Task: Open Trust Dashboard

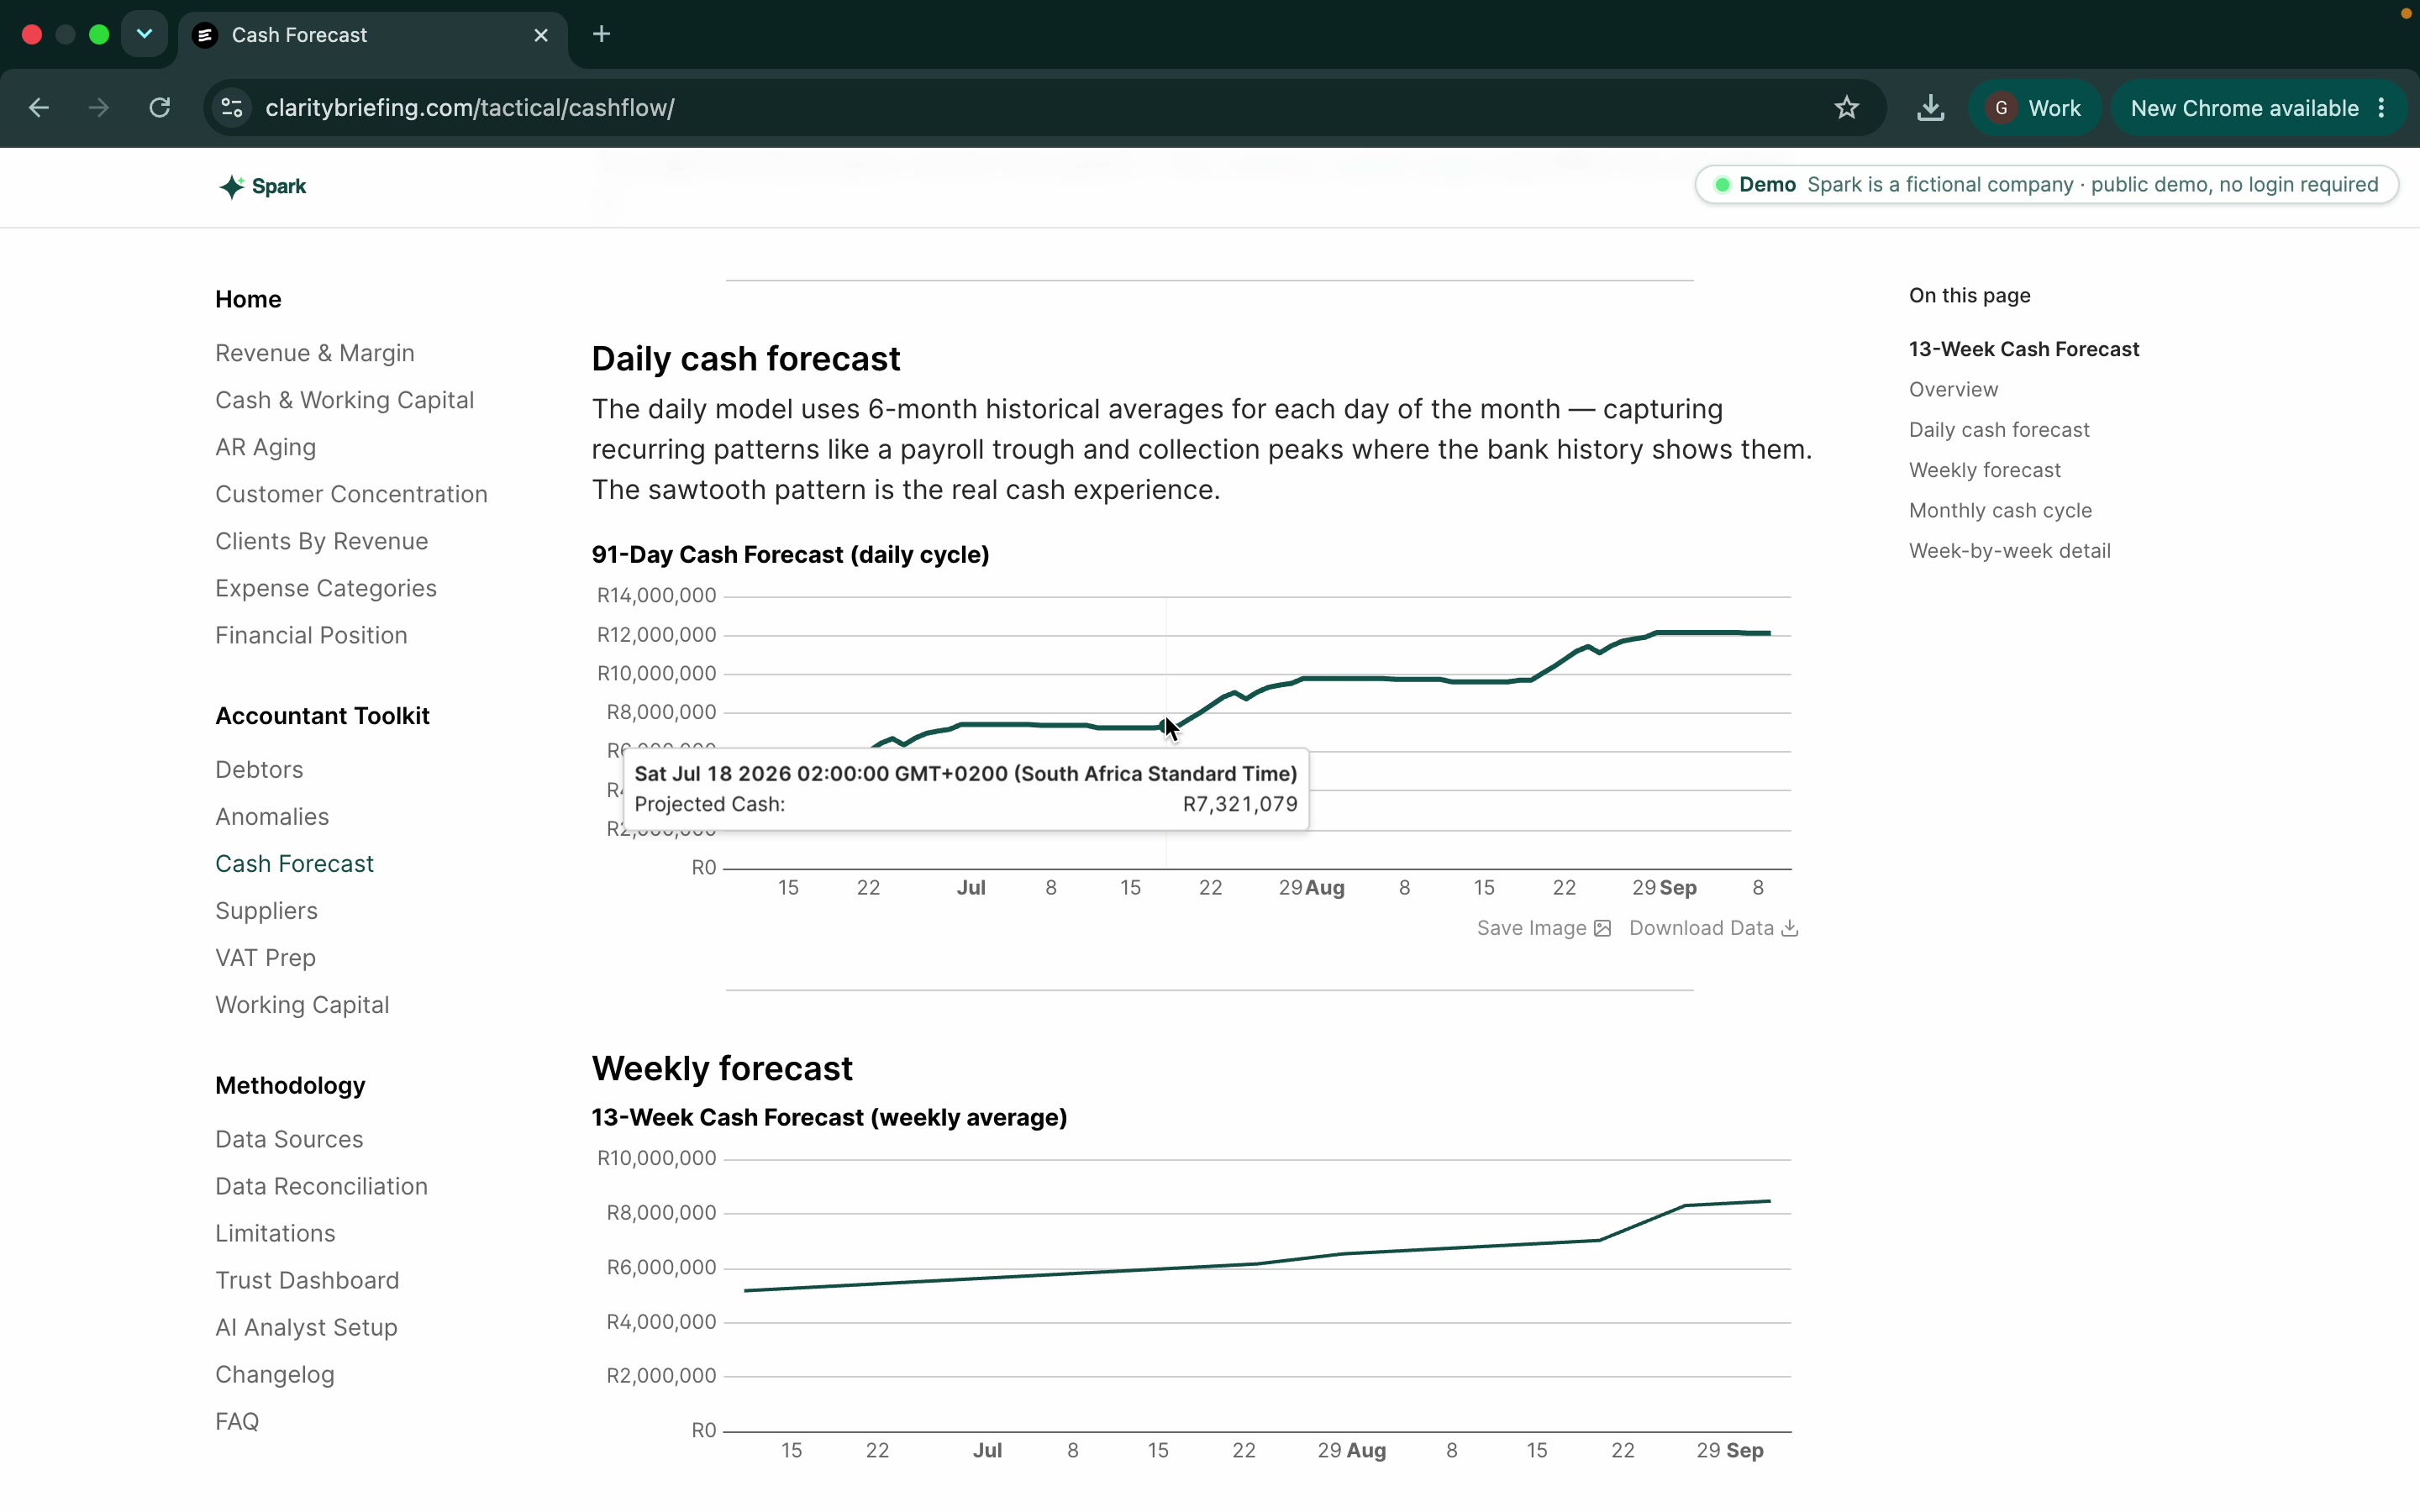Action: (307, 1280)
